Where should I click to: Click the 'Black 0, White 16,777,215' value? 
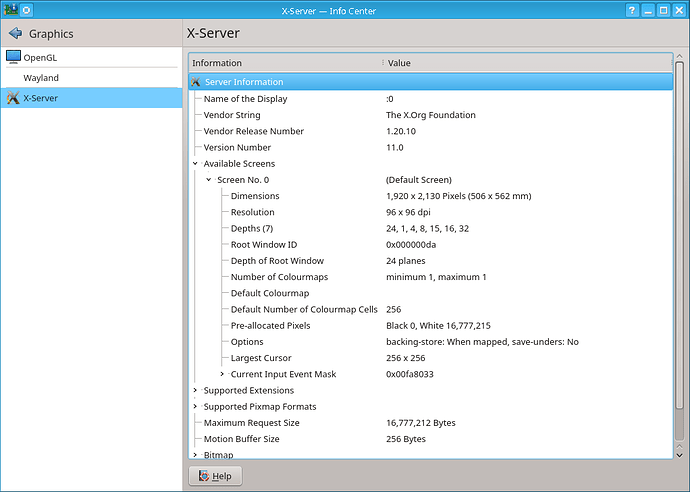[438, 326]
